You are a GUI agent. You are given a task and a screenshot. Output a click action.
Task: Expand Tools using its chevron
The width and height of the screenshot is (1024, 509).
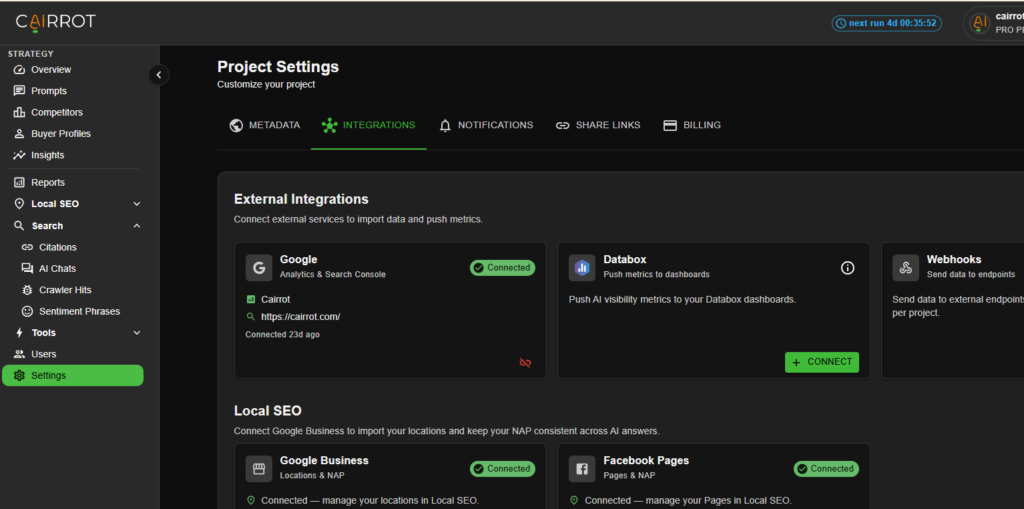coord(136,333)
